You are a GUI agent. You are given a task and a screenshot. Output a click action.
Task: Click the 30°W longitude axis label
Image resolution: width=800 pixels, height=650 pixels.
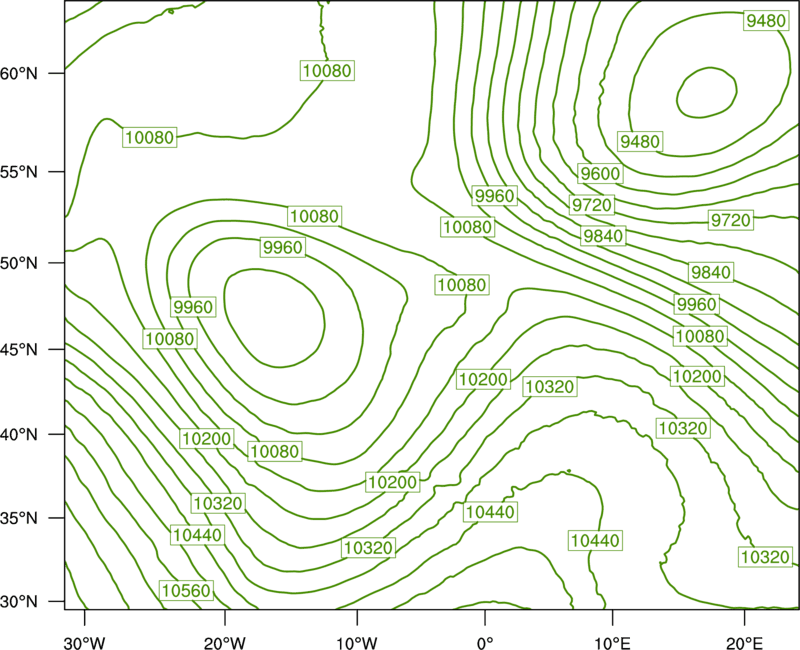click(85, 642)
